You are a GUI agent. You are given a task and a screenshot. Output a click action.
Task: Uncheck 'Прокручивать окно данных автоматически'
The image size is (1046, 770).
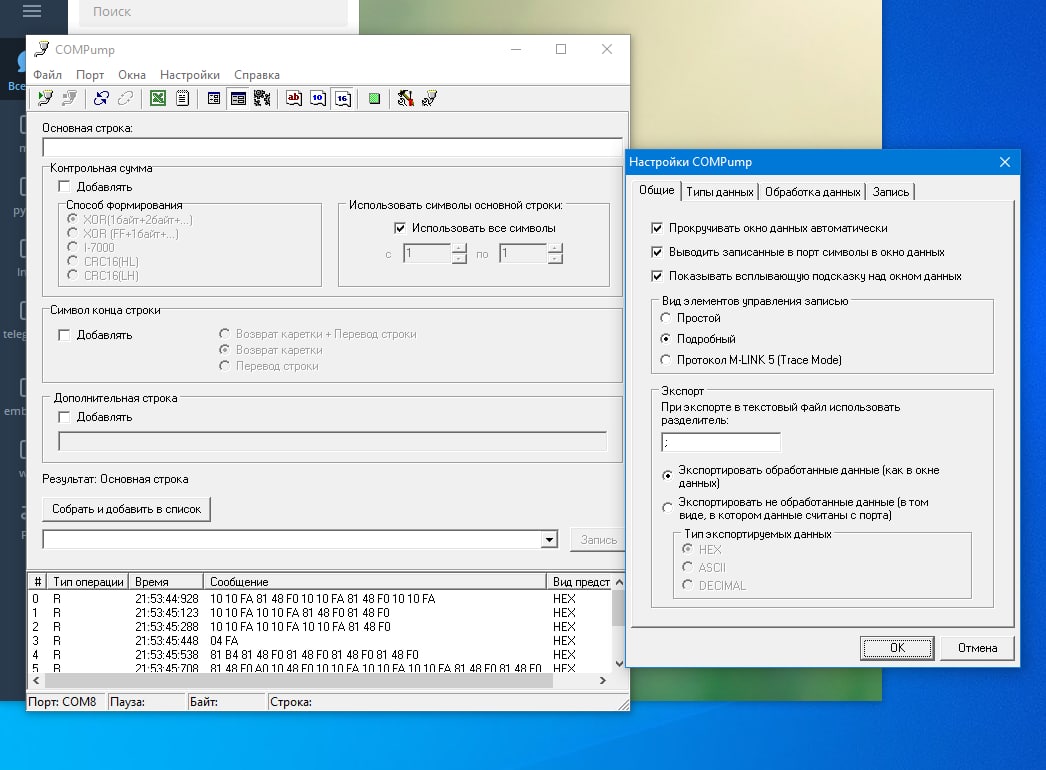pyautogui.click(x=657, y=228)
